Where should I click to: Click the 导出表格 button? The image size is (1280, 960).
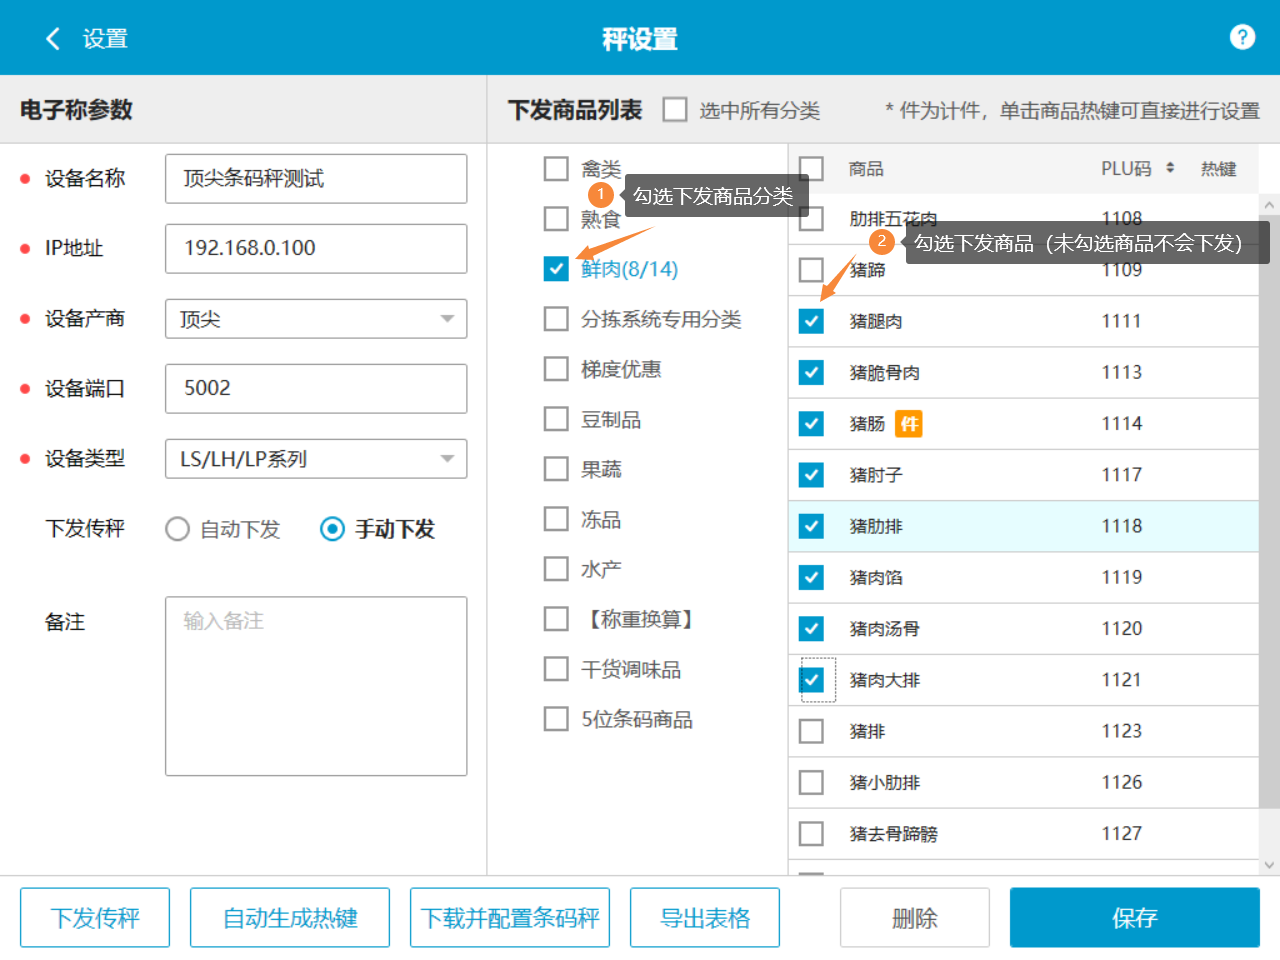click(x=705, y=917)
